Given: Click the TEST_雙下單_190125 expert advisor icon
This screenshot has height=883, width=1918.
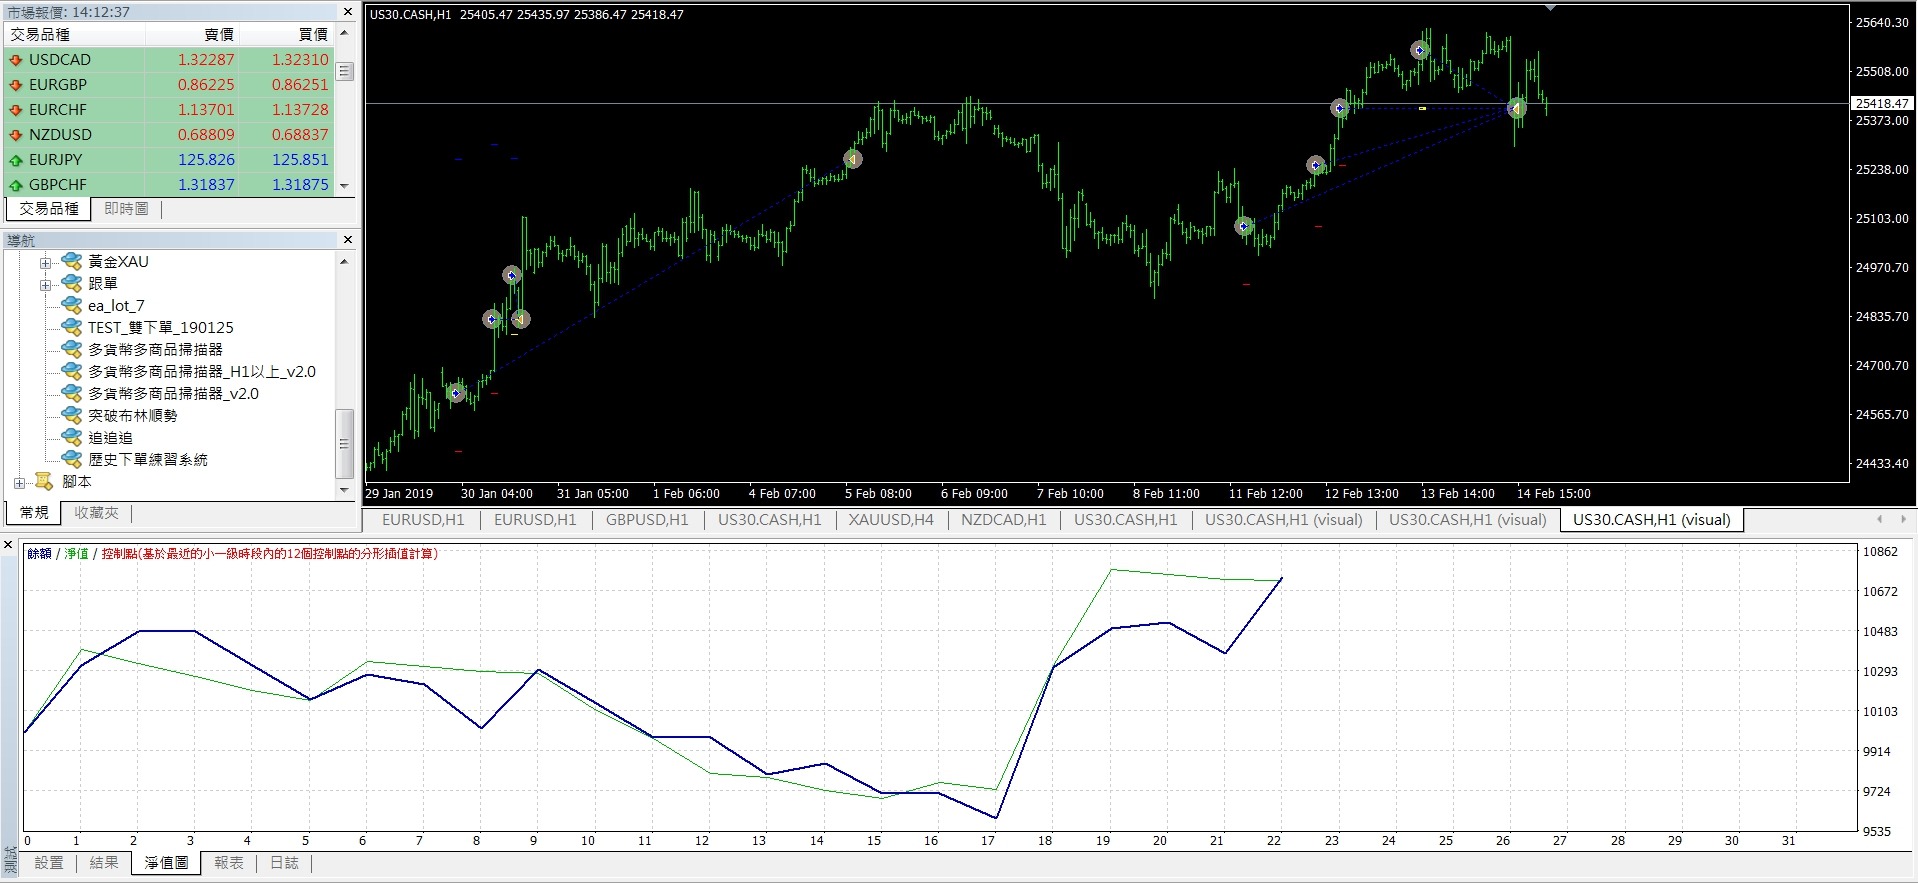Looking at the screenshot, I should (71, 327).
